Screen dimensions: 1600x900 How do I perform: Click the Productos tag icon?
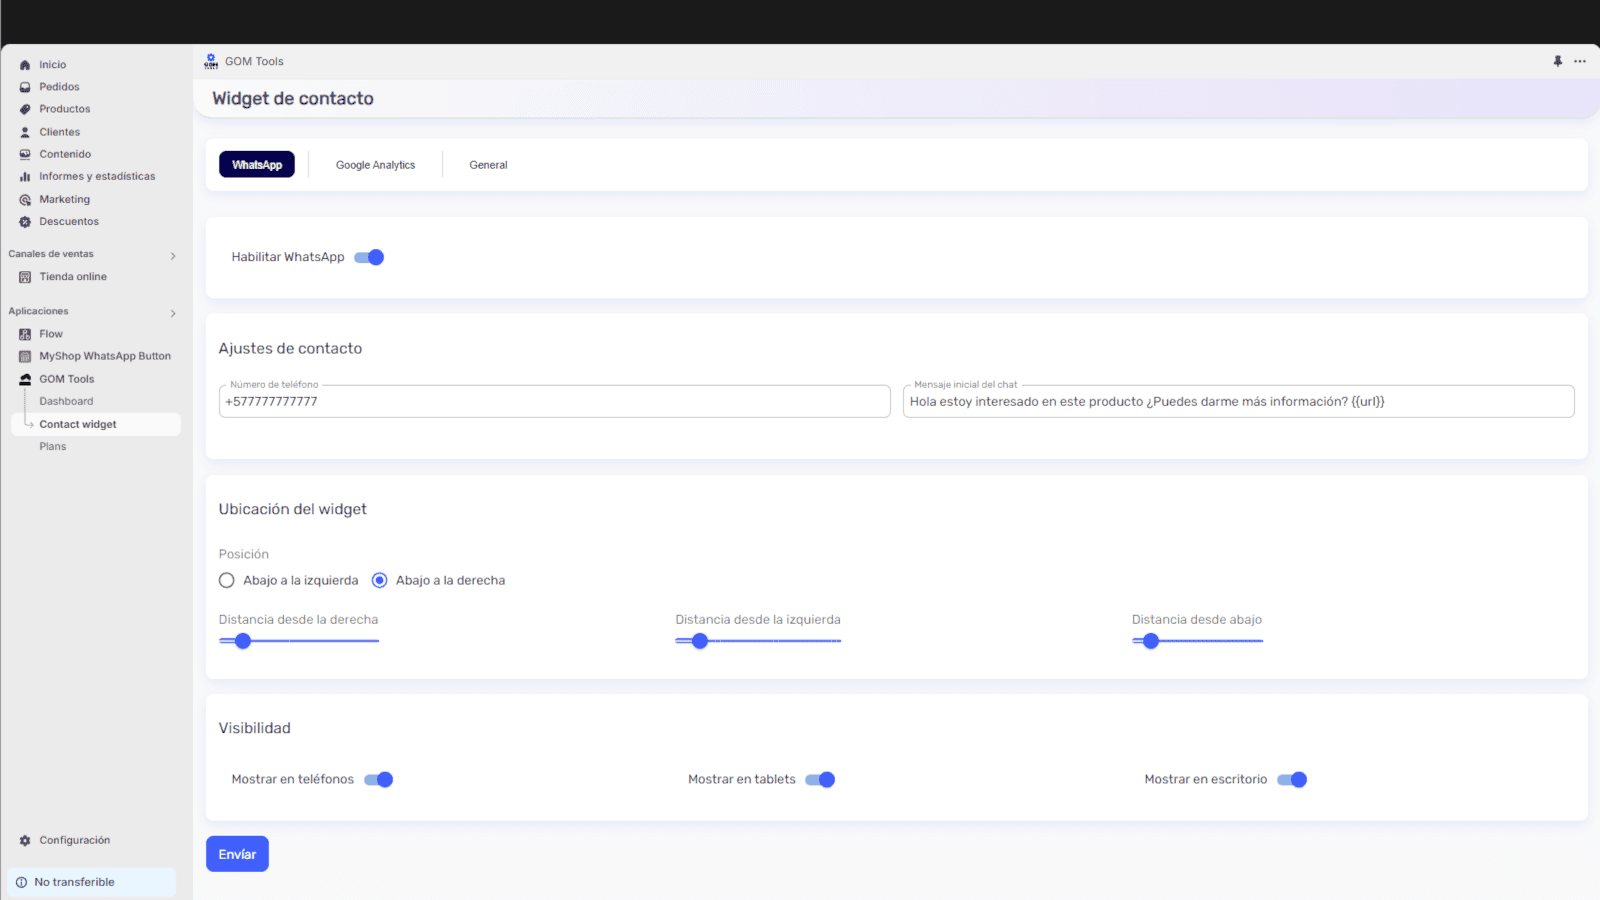tap(25, 110)
